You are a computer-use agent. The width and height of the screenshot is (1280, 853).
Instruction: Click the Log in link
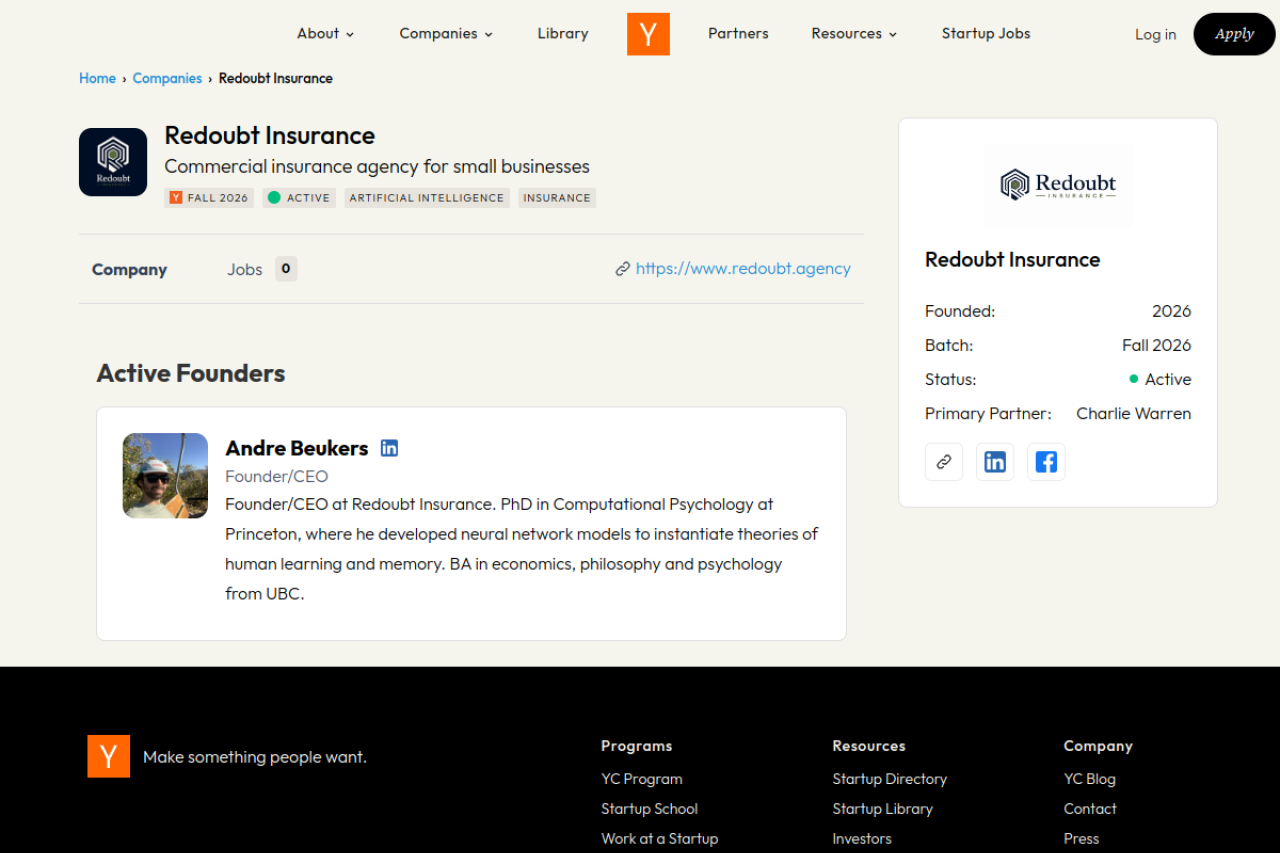[x=1155, y=34]
